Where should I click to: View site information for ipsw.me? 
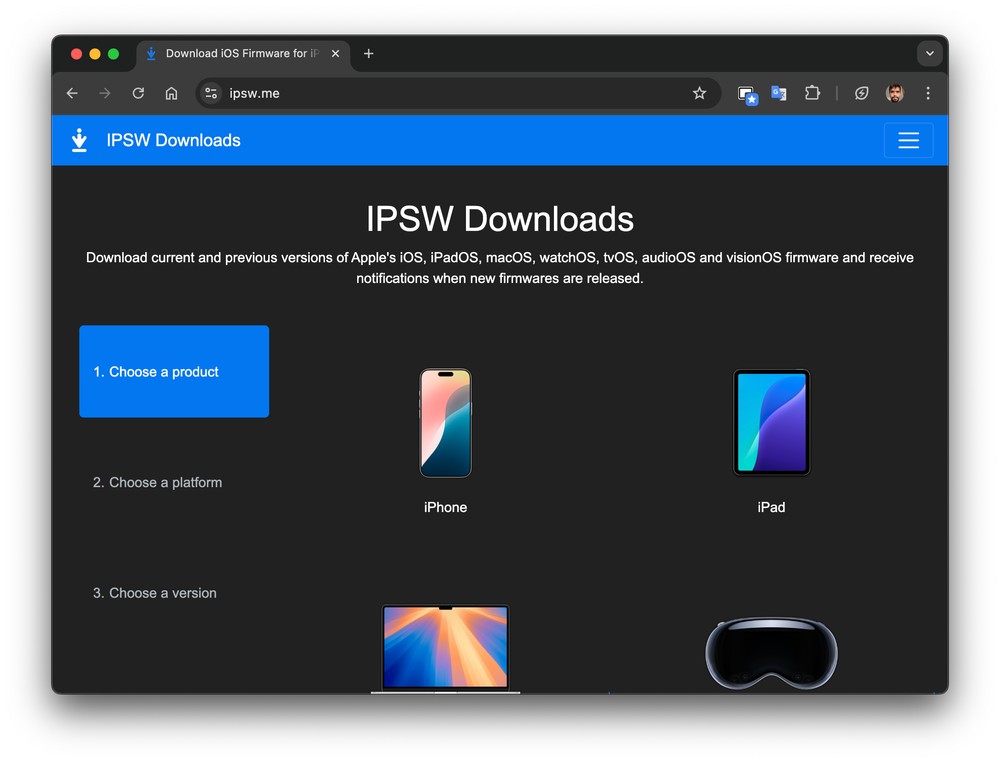pos(210,93)
